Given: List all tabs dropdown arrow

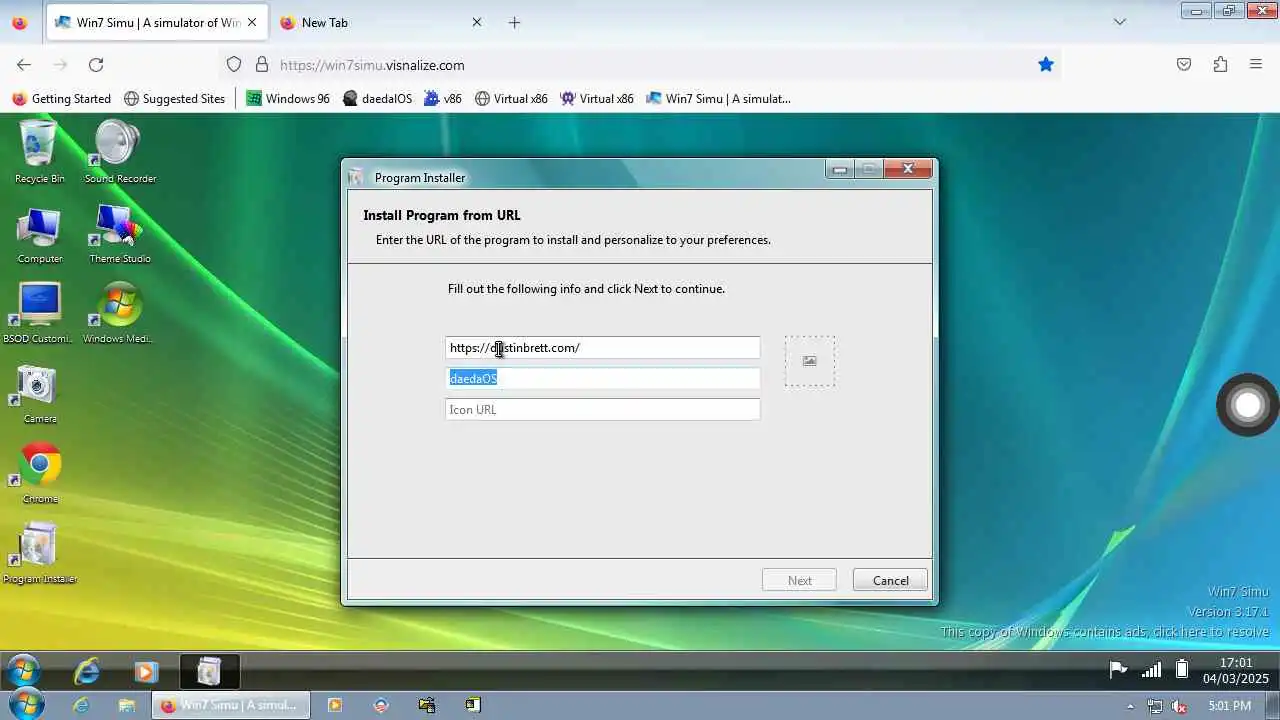Looking at the screenshot, I should [1120, 22].
